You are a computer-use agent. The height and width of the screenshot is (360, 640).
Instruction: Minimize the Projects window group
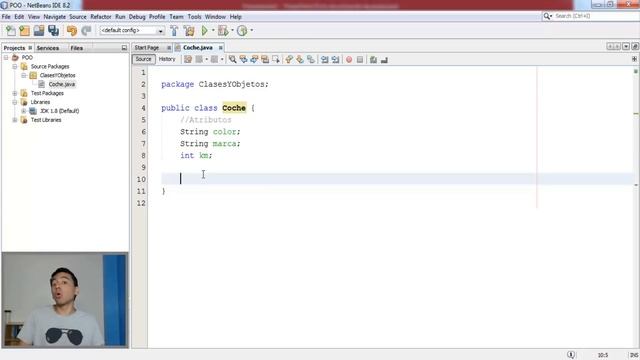click(x=124, y=48)
